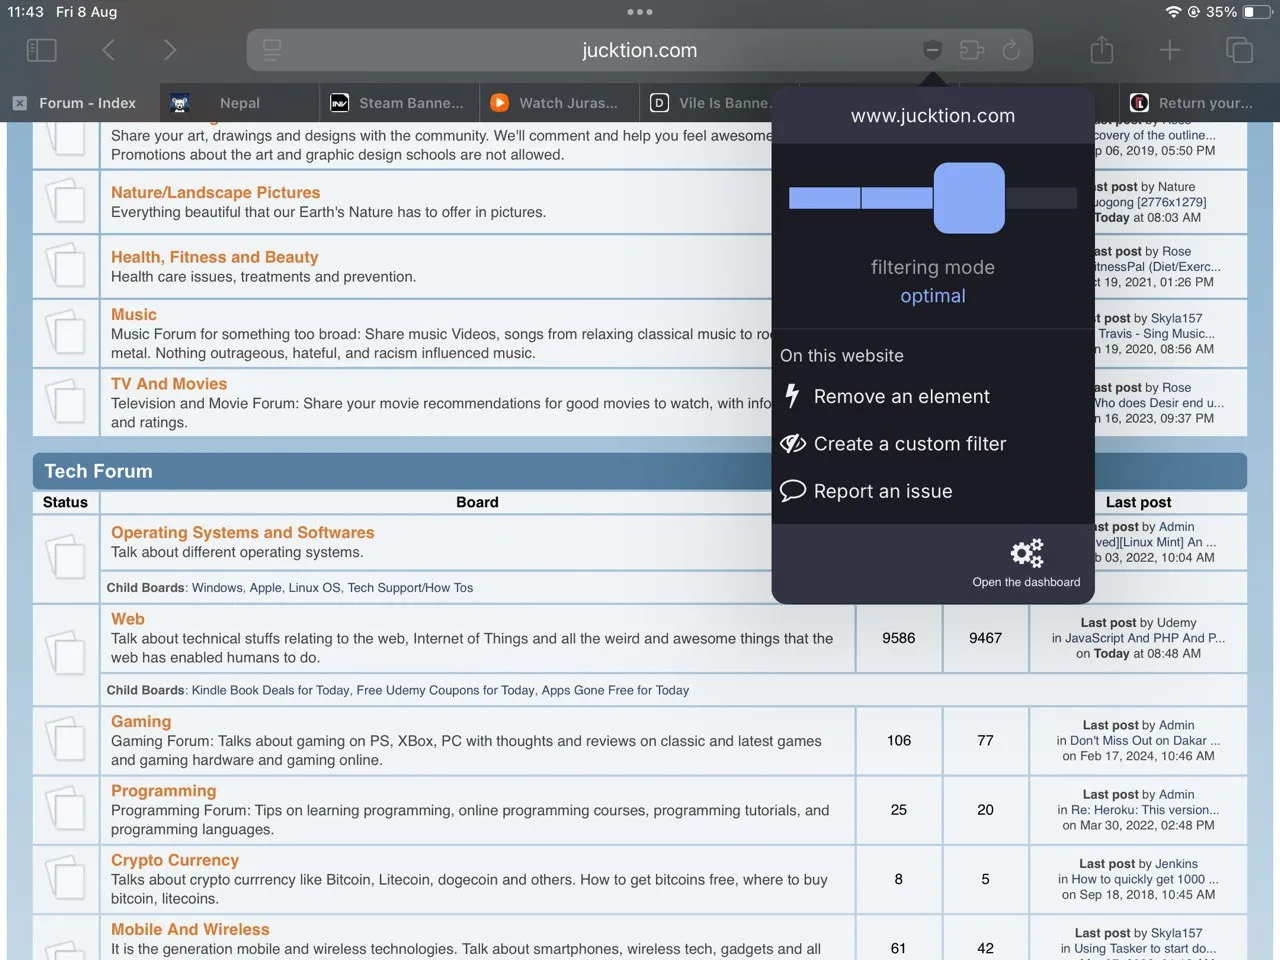Open the Share sheet icon
The width and height of the screenshot is (1280, 960).
(1102, 49)
